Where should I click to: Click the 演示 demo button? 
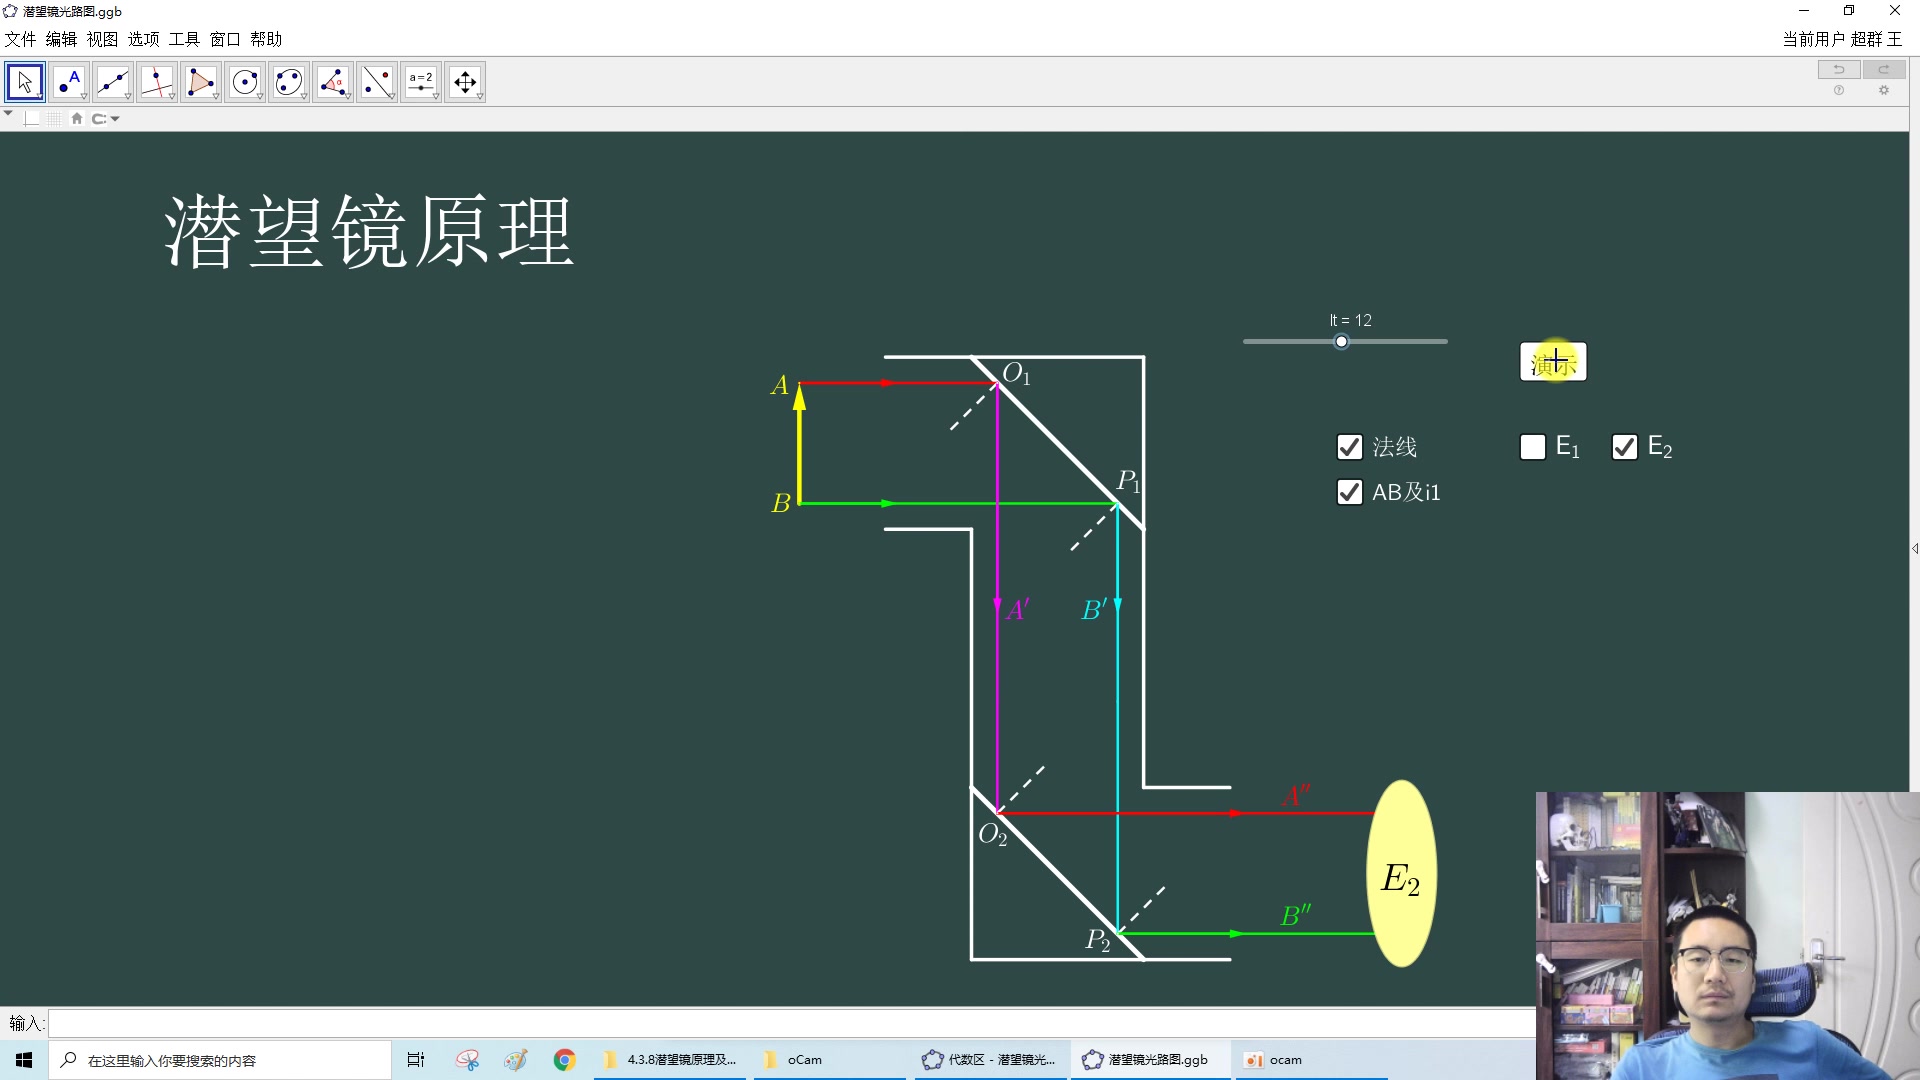tap(1553, 362)
